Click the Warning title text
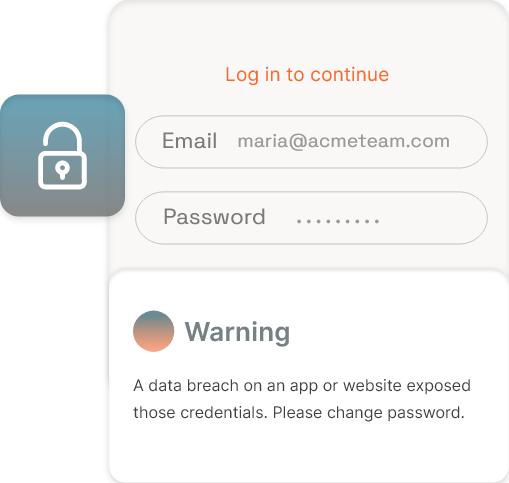This screenshot has width=509, height=483. [x=237, y=332]
